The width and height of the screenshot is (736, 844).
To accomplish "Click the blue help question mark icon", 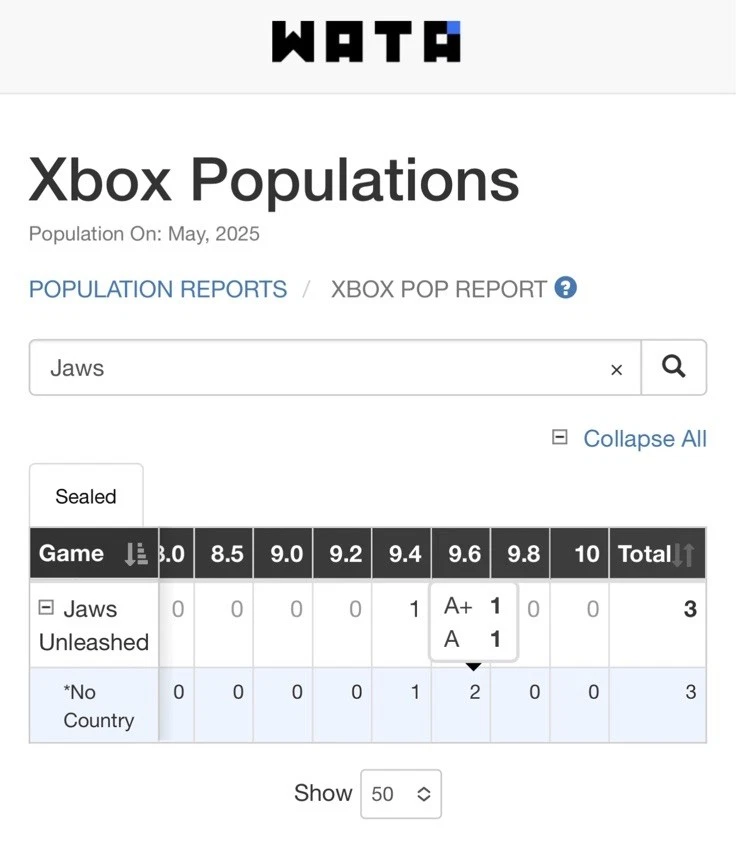I will pos(566,289).
